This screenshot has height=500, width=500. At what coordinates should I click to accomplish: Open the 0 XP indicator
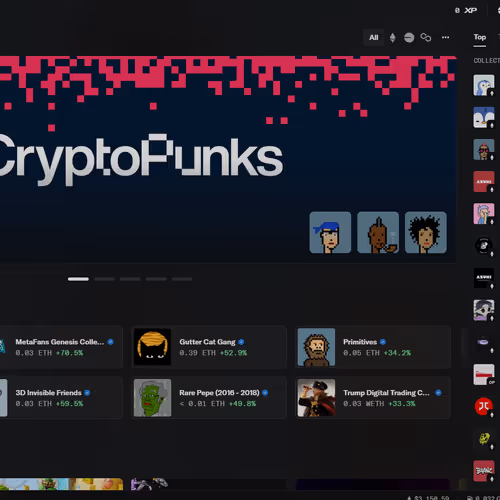[466, 10]
